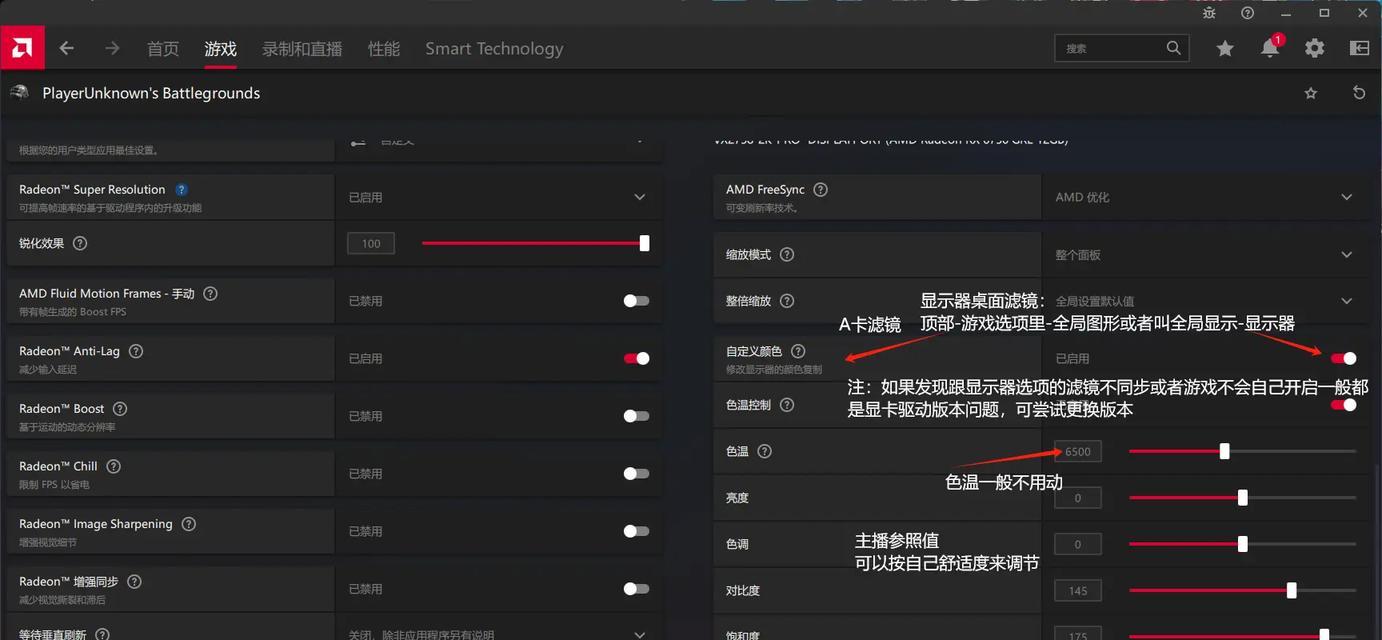Viewport: 1382px width, 640px height.
Task: Open help icon for 色温控制
Action: tap(787, 405)
